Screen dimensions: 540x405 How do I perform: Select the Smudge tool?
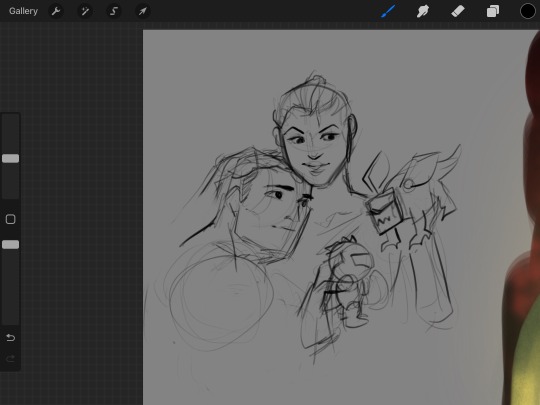423,11
